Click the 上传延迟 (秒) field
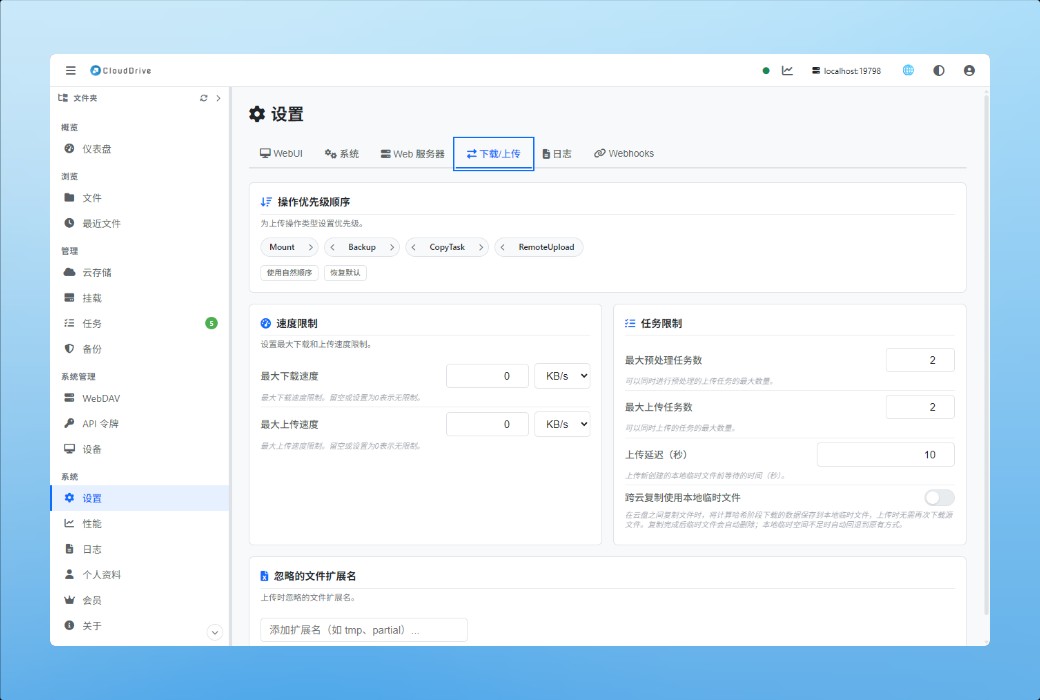1040x700 pixels. (885, 455)
